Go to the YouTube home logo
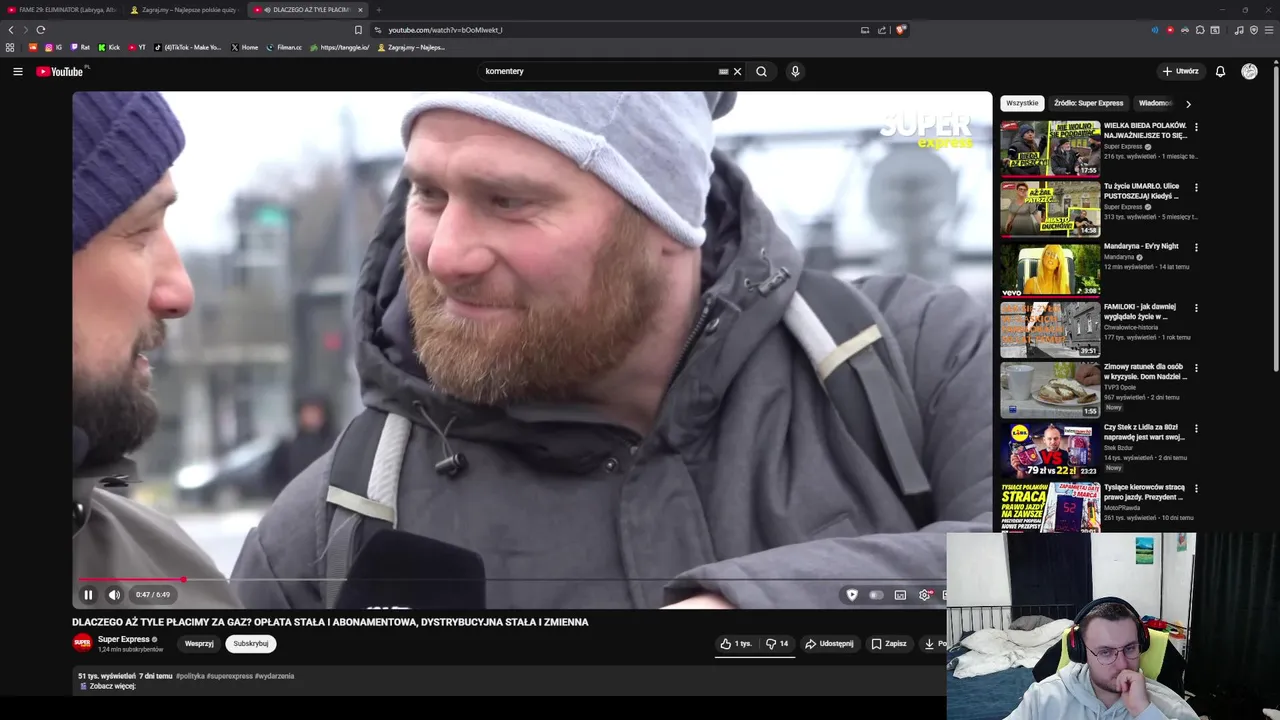Image resolution: width=1280 pixels, height=720 pixels. 59,71
